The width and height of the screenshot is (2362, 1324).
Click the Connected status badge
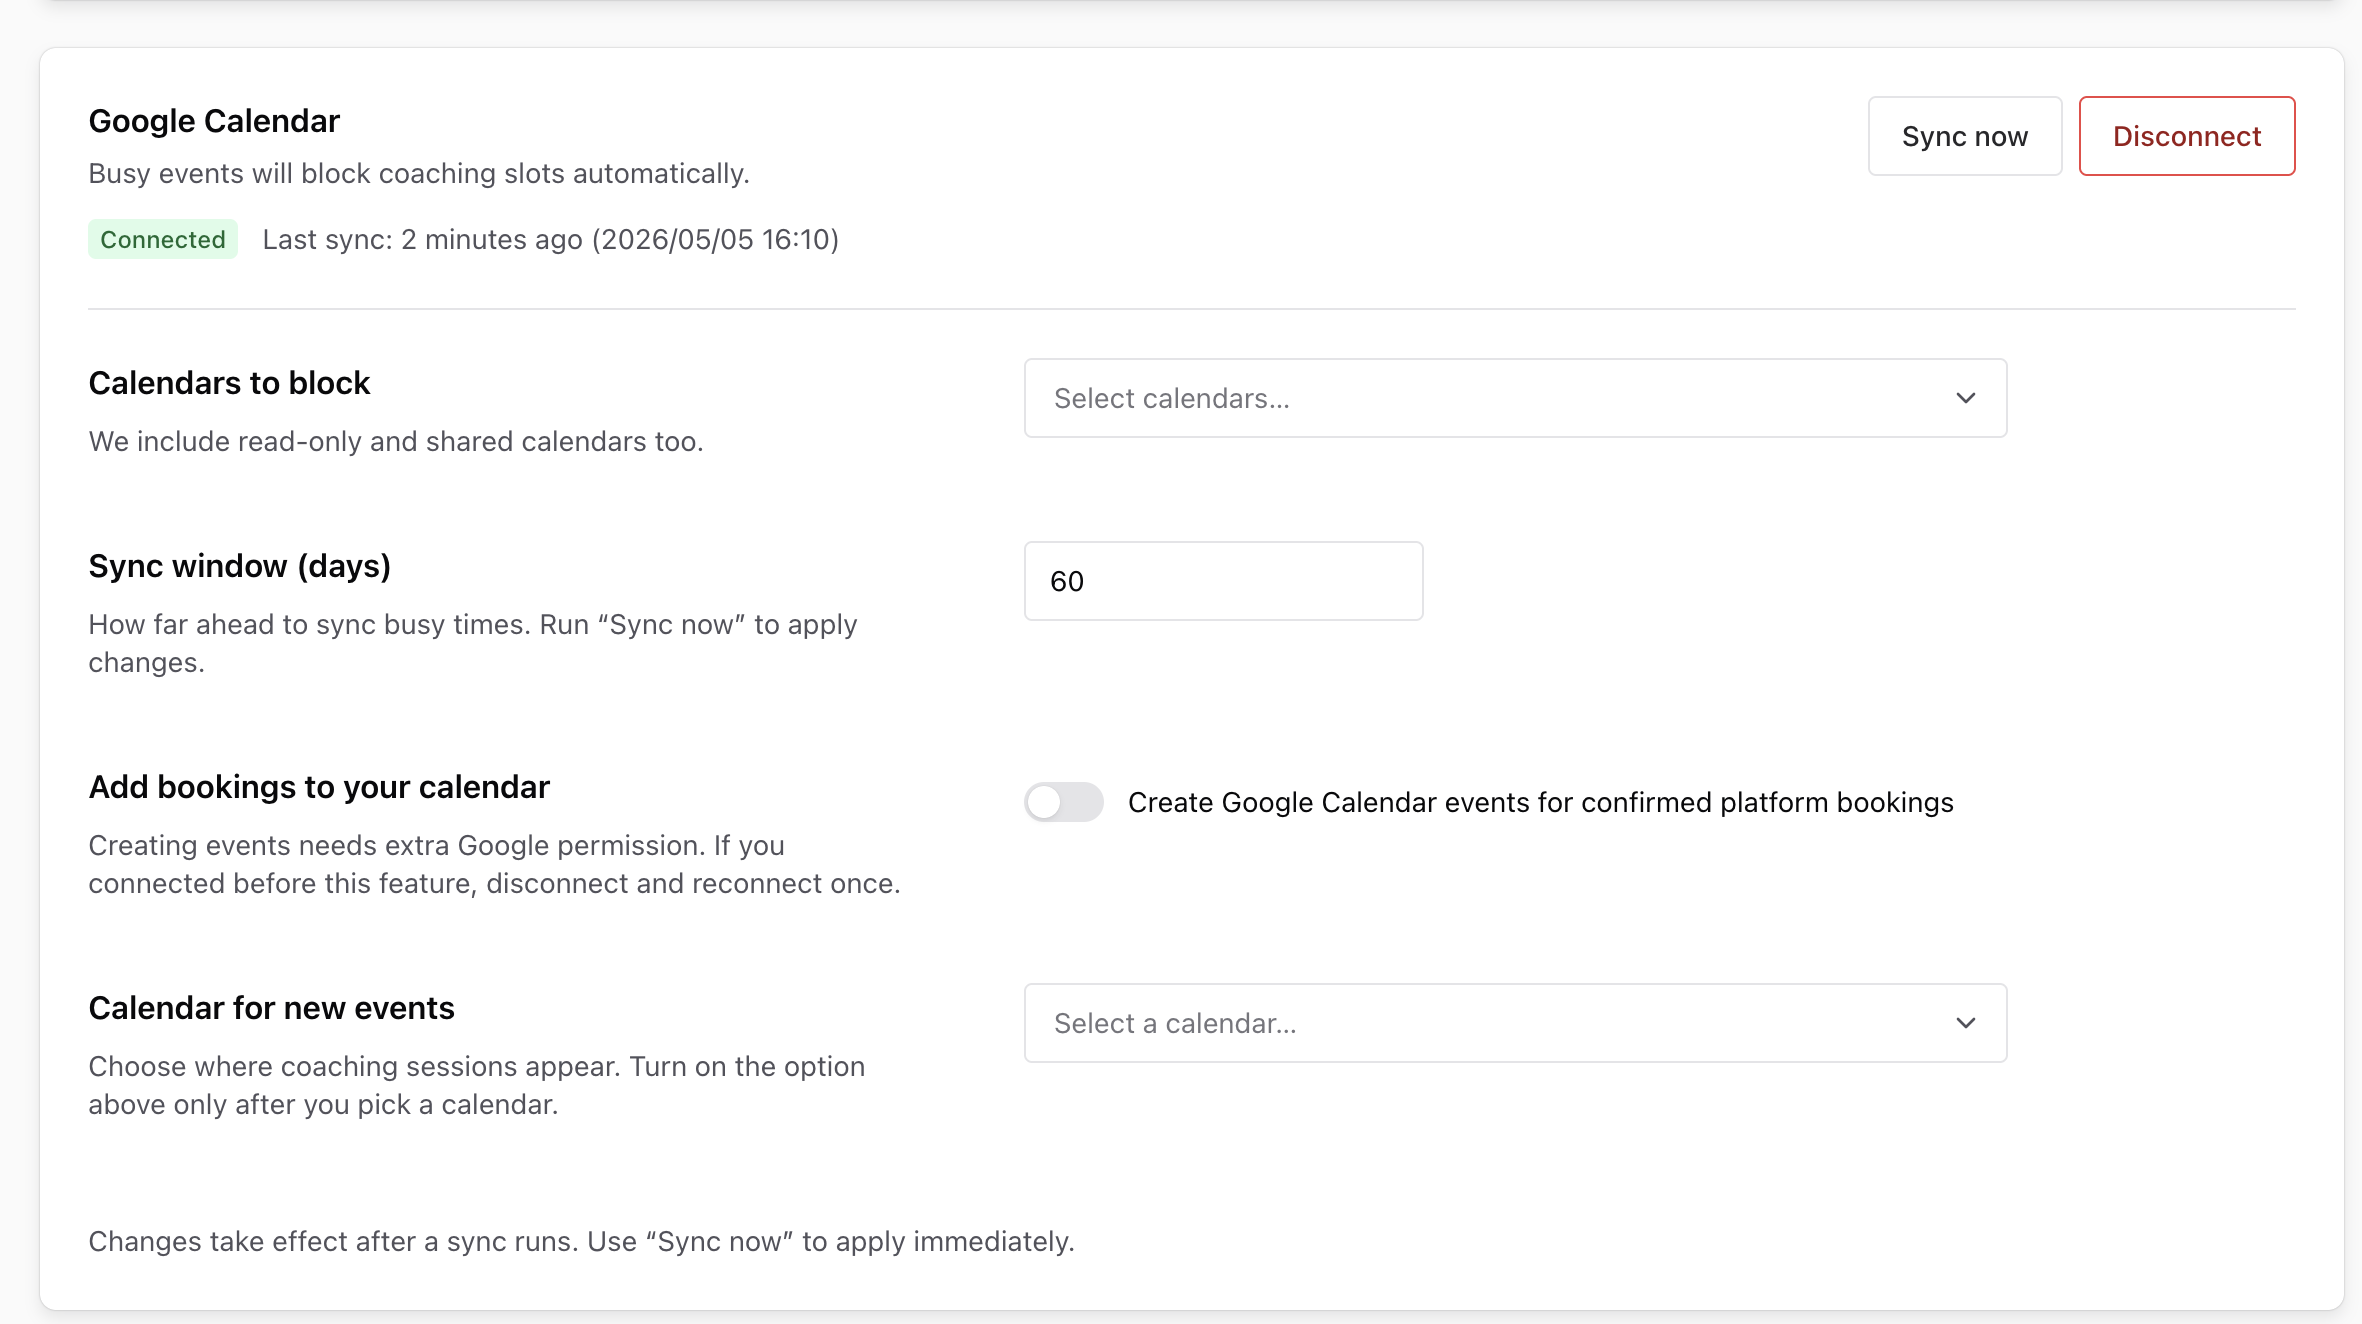(x=163, y=239)
